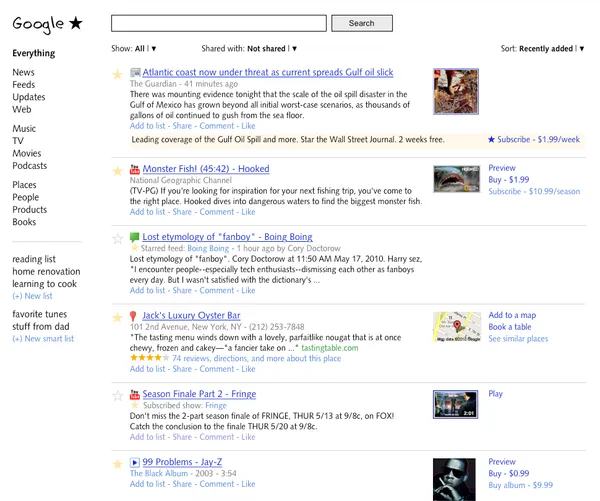
Task: Open the learning to cook list
Action: (44, 284)
